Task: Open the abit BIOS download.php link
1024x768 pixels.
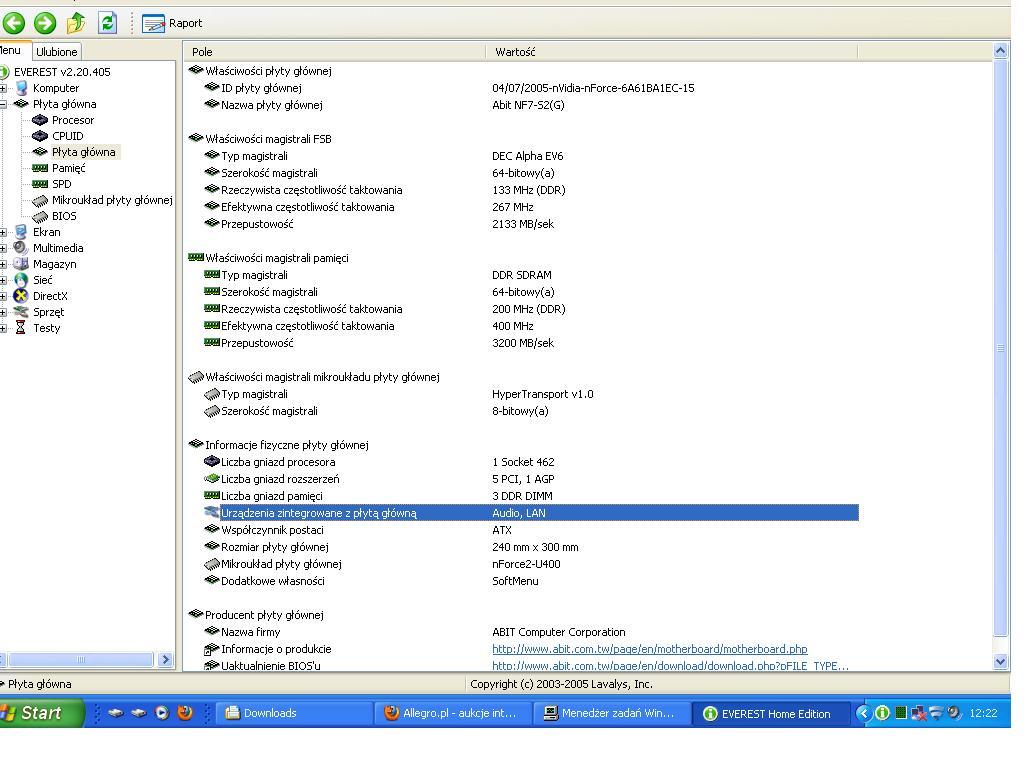Action: click(670, 666)
